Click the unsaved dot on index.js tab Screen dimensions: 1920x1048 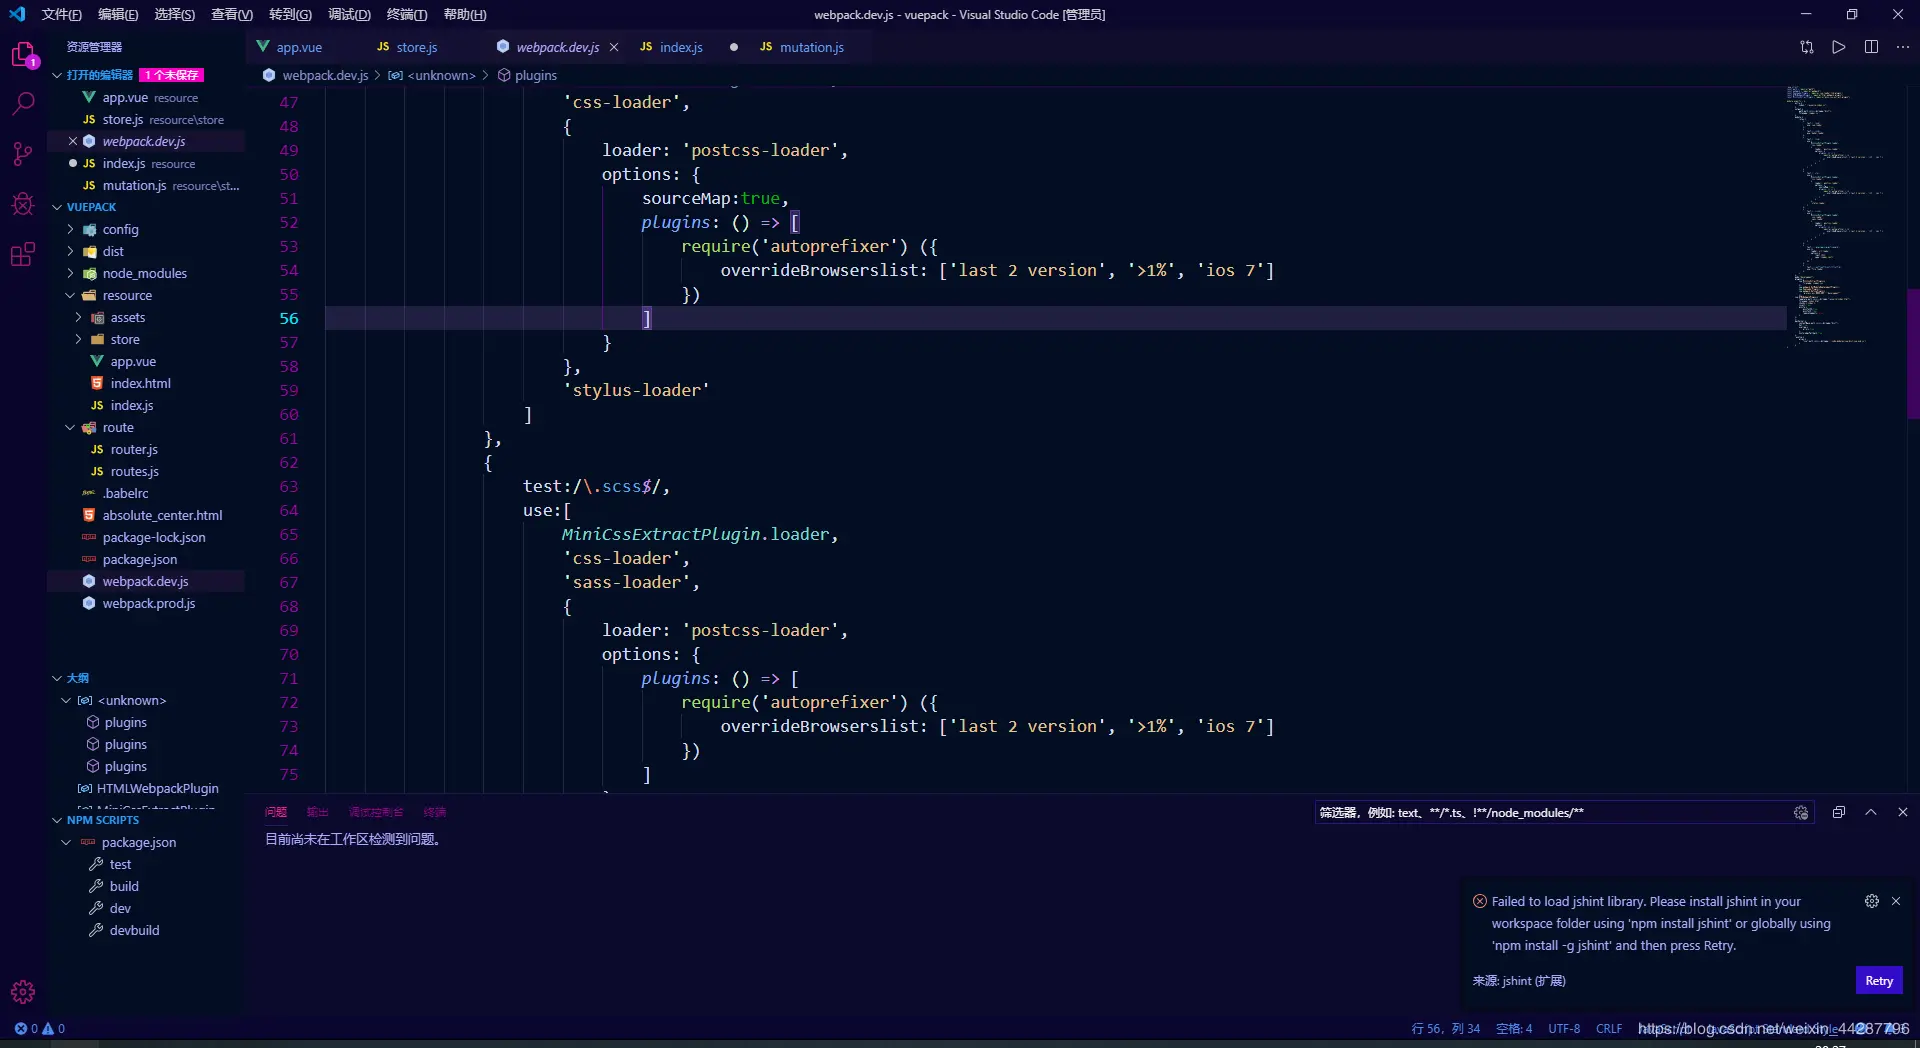coord(734,47)
